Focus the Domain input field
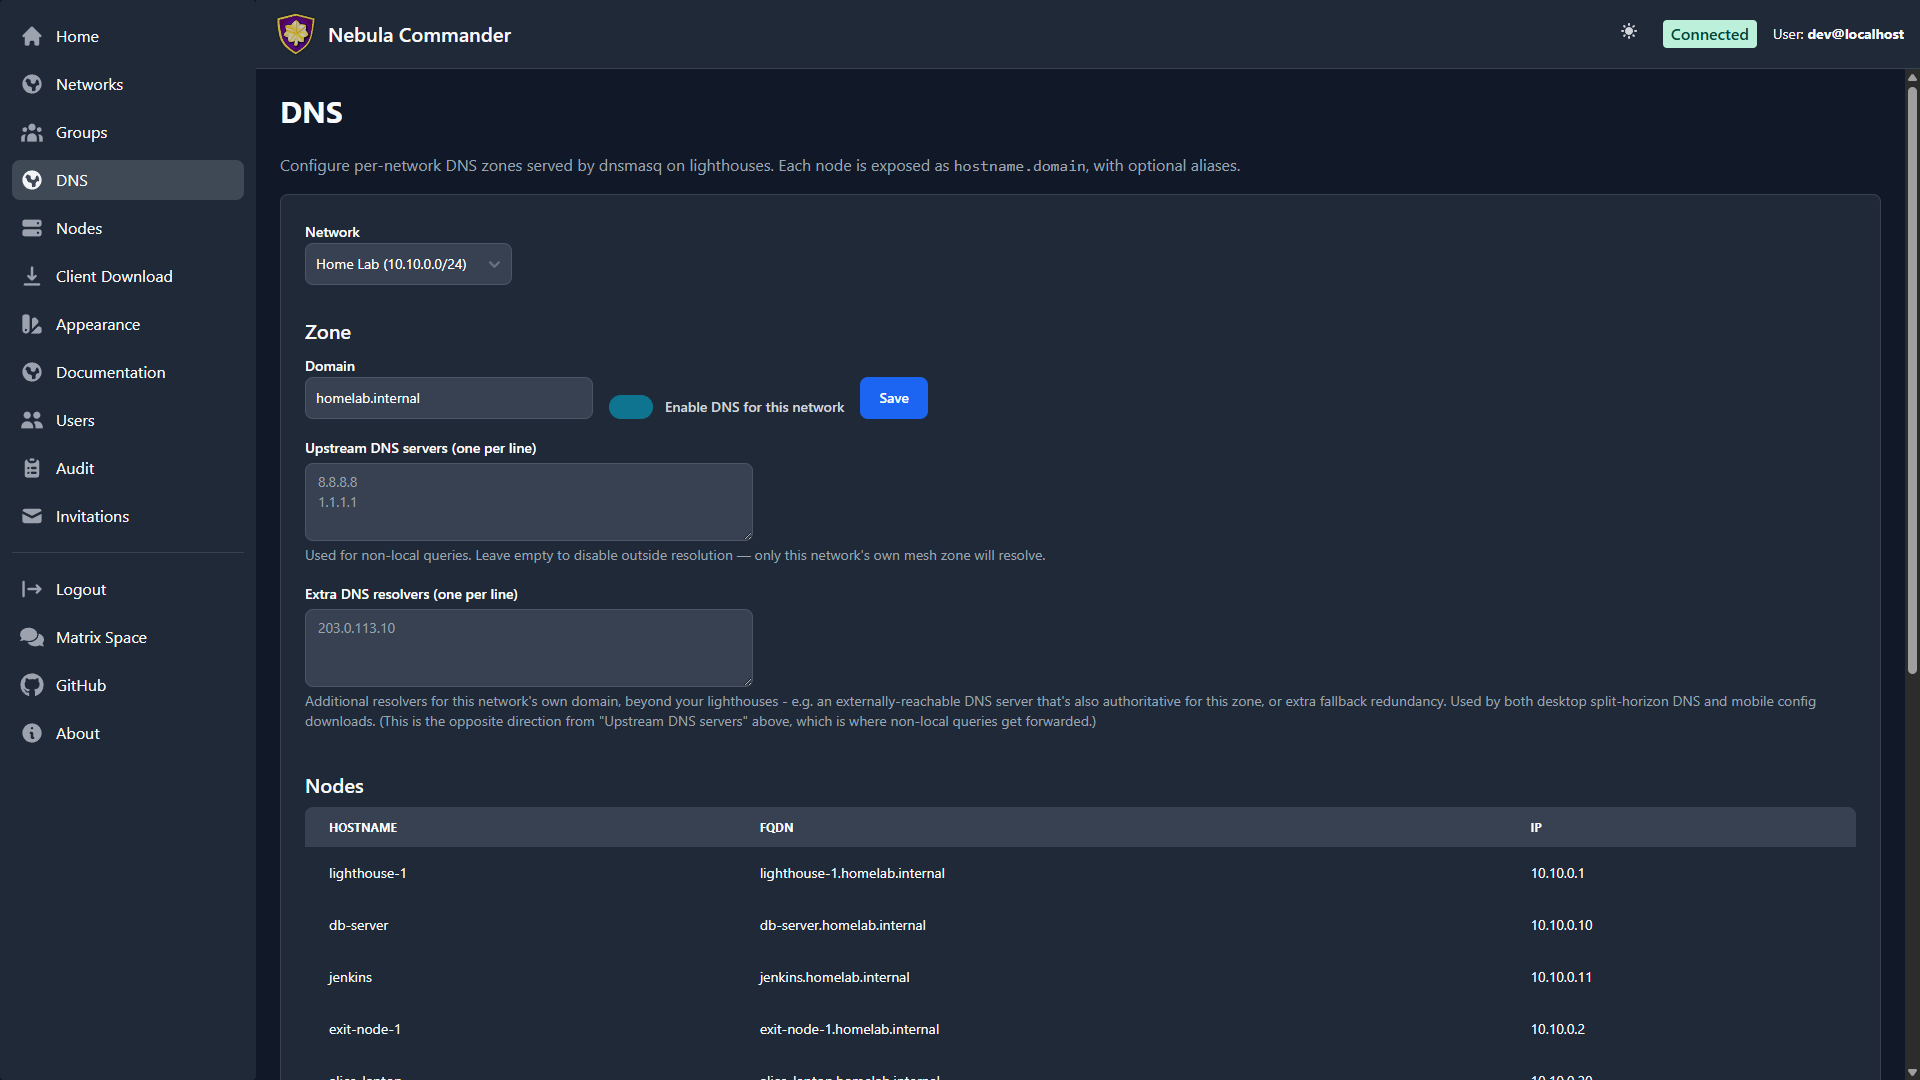The height and width of the screenshot is (1080, 1920). pos(449,398)
